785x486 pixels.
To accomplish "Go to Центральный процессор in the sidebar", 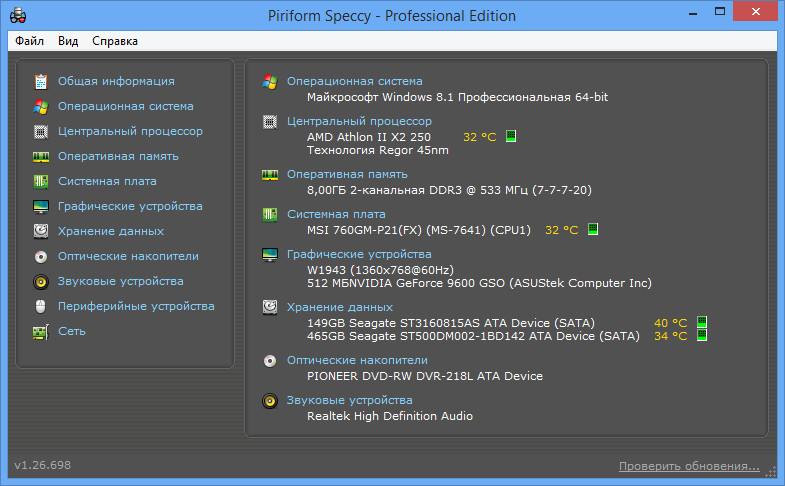I will pos(130,131).
